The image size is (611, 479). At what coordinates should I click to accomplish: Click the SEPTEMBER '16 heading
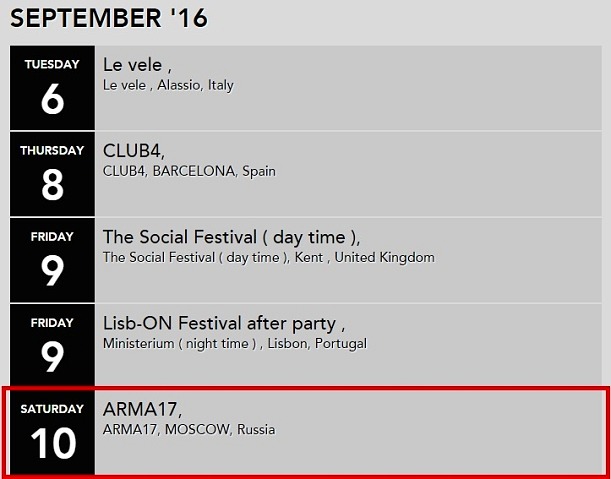(110, 18)
